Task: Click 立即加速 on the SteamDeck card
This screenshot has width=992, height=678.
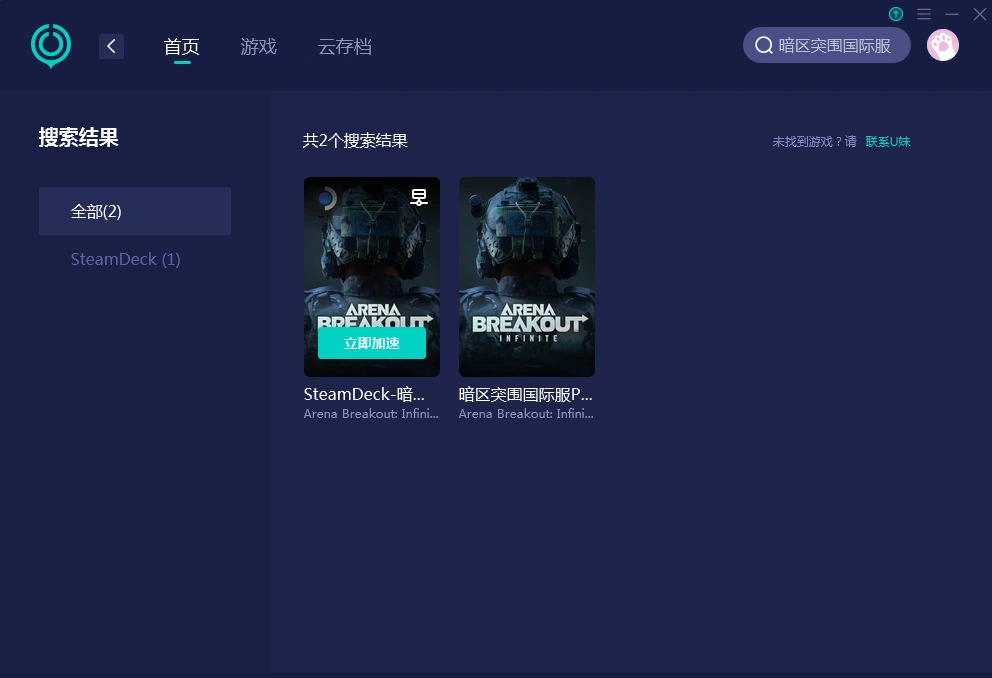Action: click(x=371, y=343)
